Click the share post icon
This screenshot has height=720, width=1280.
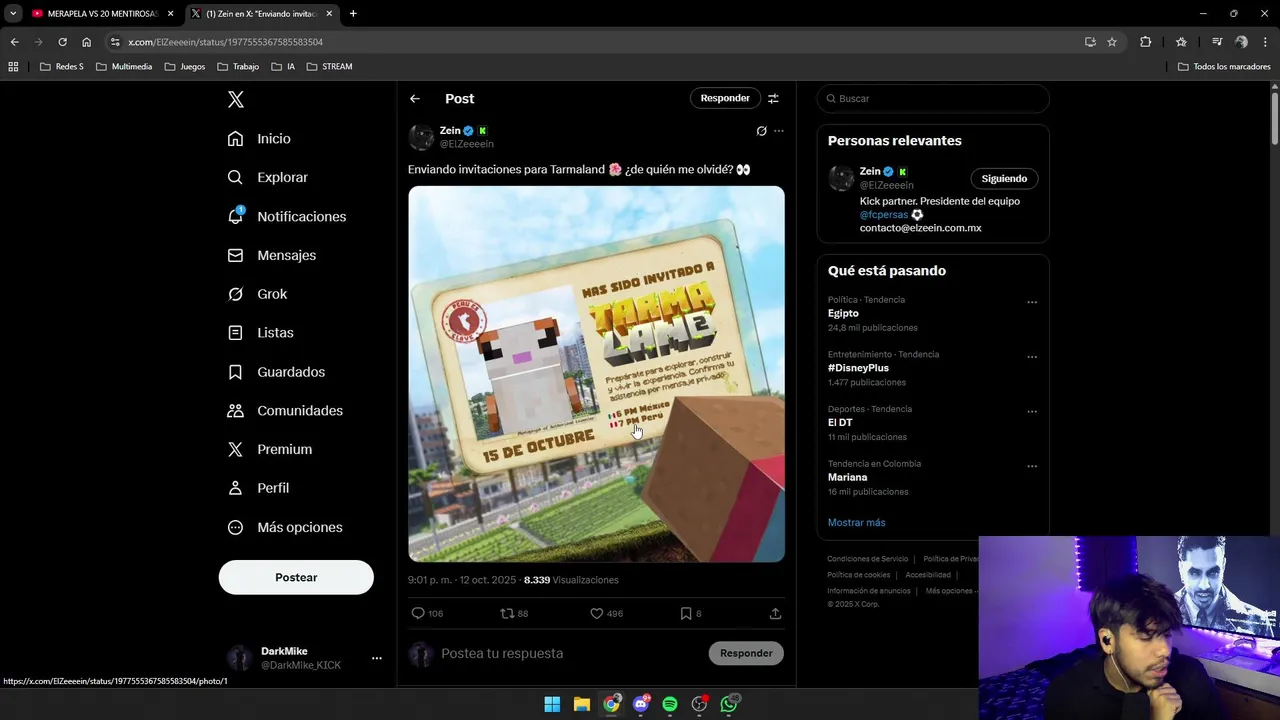775,613
